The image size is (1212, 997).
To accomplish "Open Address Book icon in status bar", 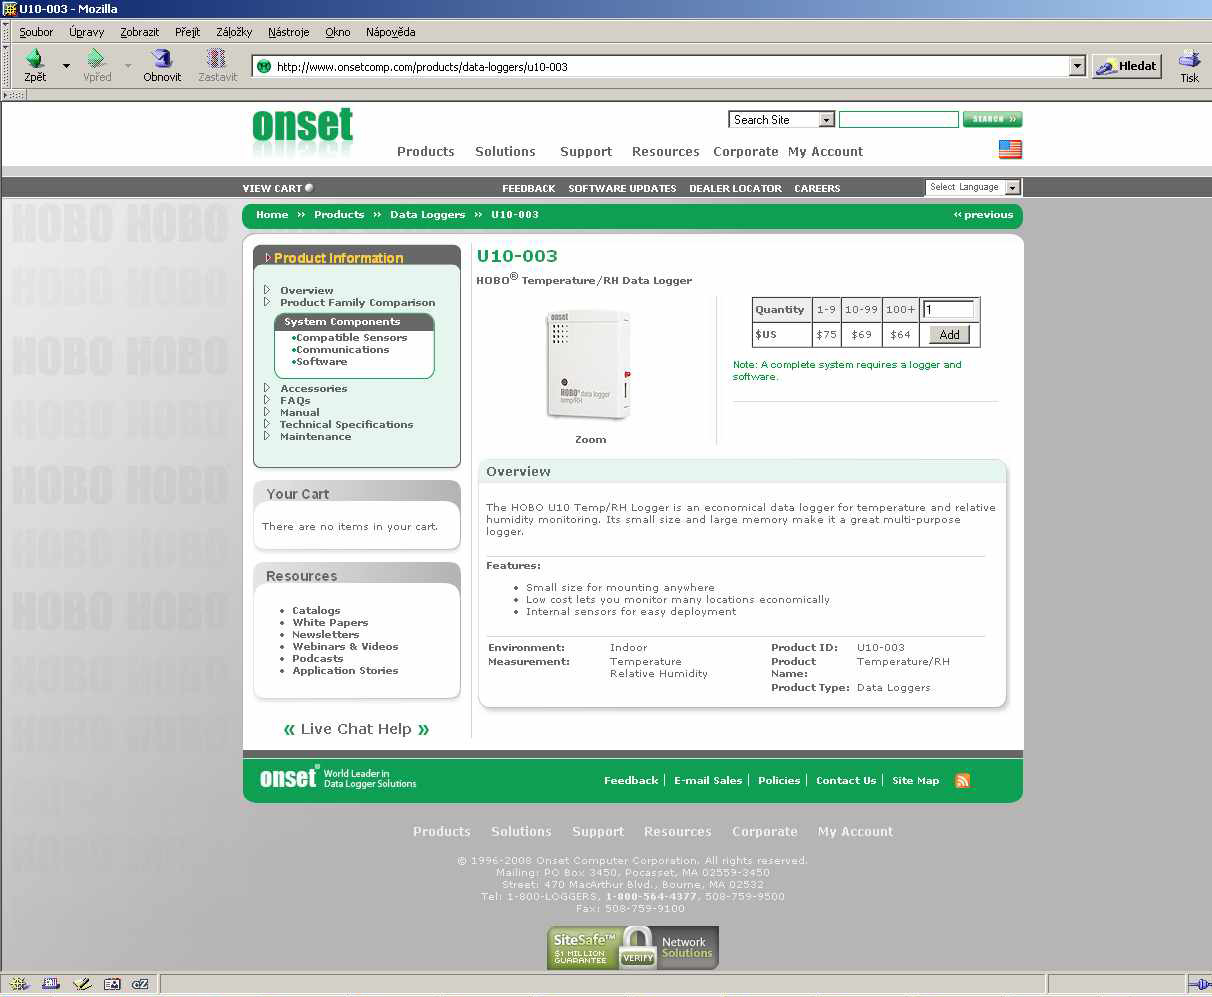I will [x=112, y=984].
